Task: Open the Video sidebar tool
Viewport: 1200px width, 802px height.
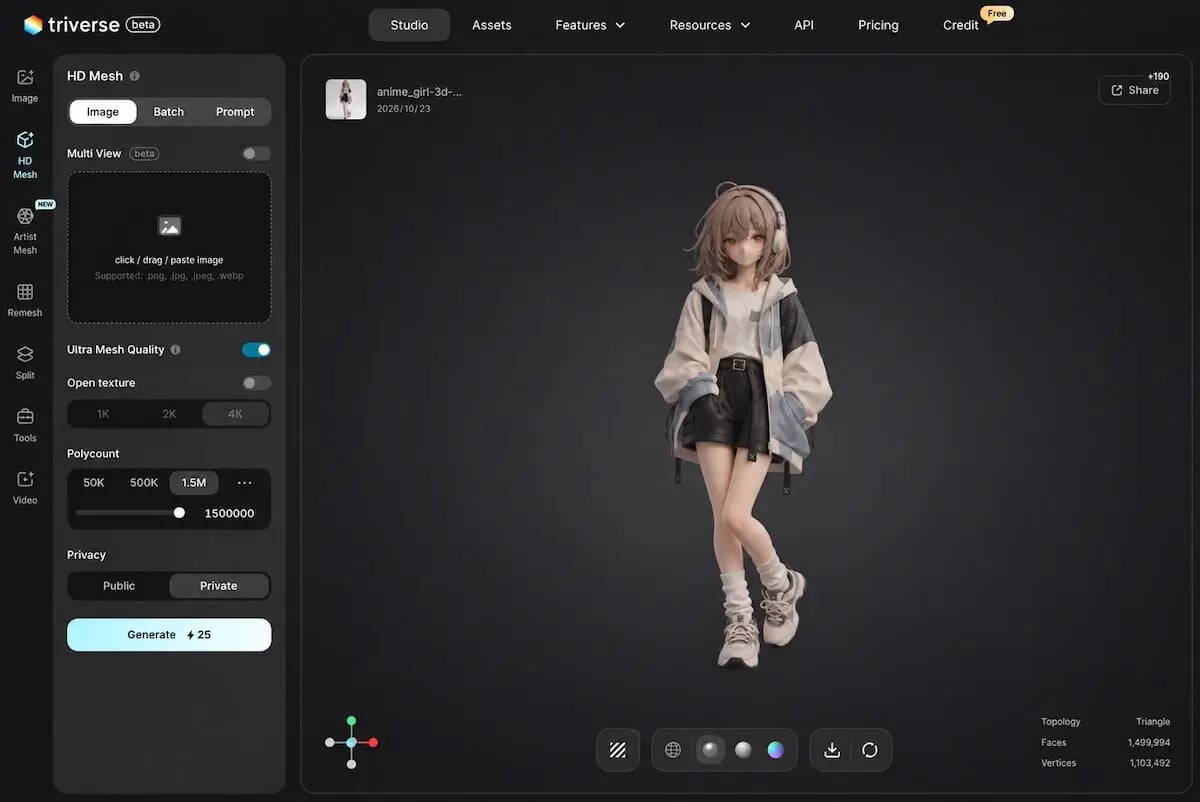Action: (25, 488)
